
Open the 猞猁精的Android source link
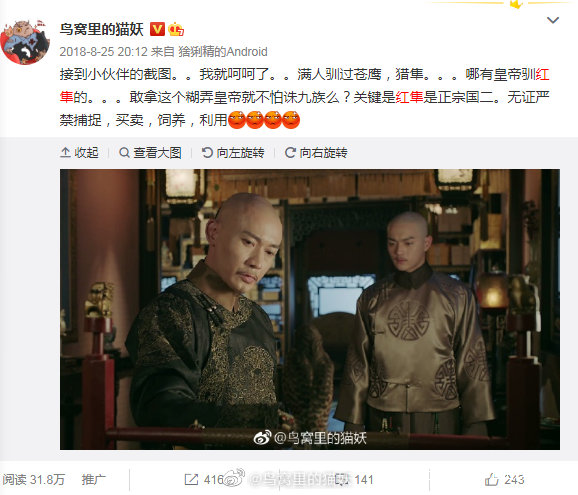point(223,52)
